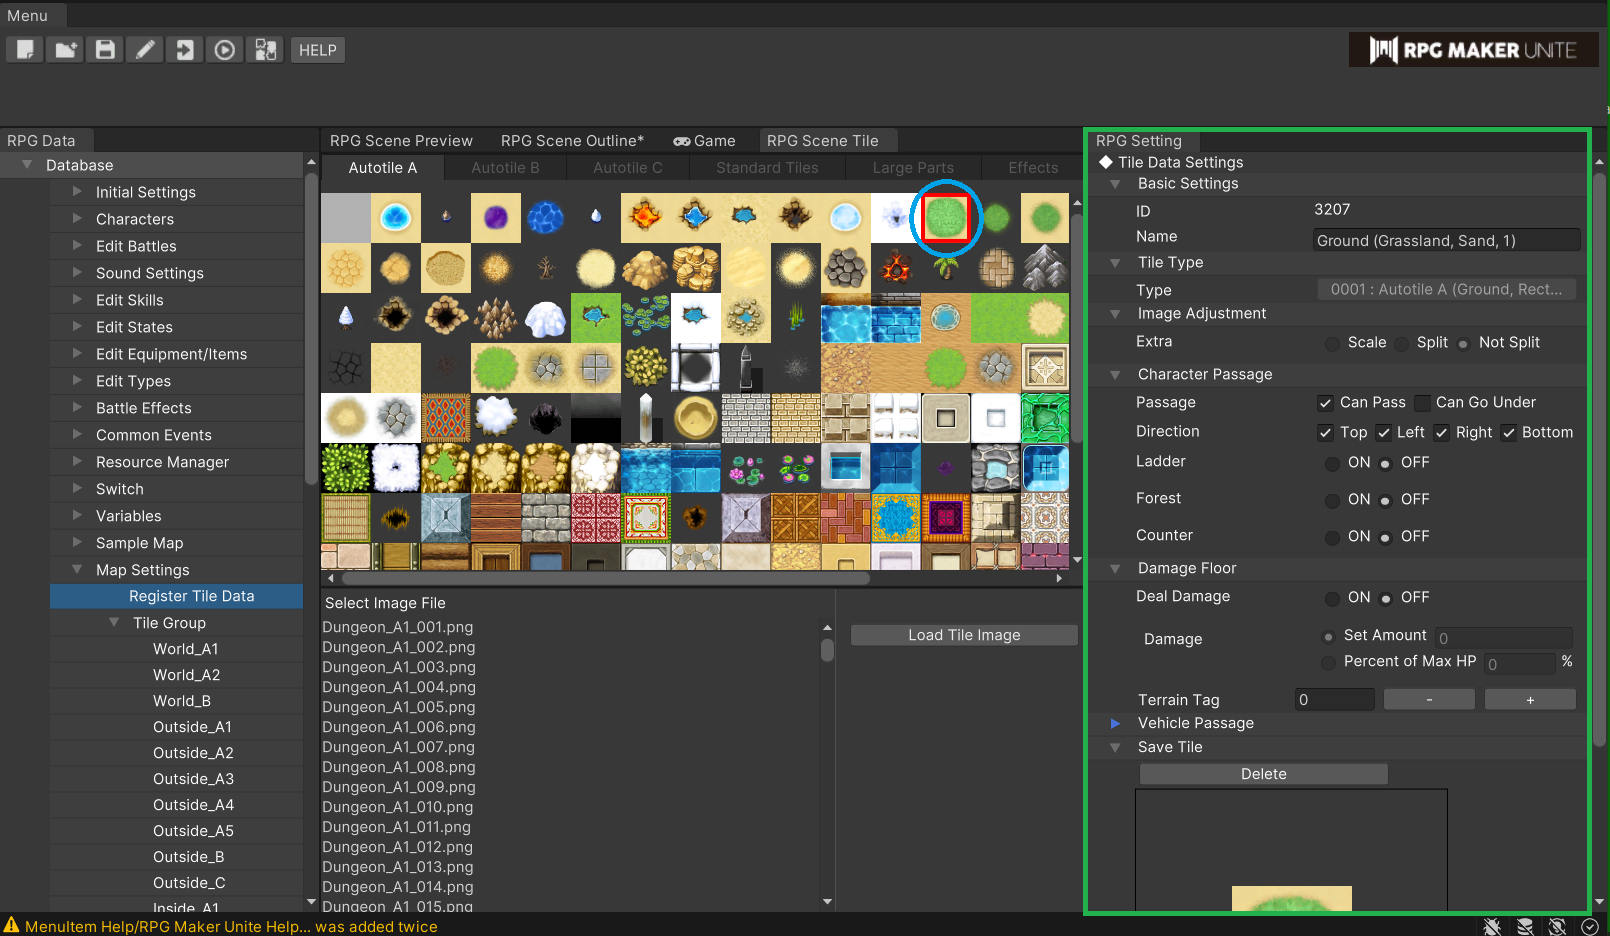The height and width of the screenshot is (936, 1610).
Task: Select the blank gray first tile
Action: (346, 218)
